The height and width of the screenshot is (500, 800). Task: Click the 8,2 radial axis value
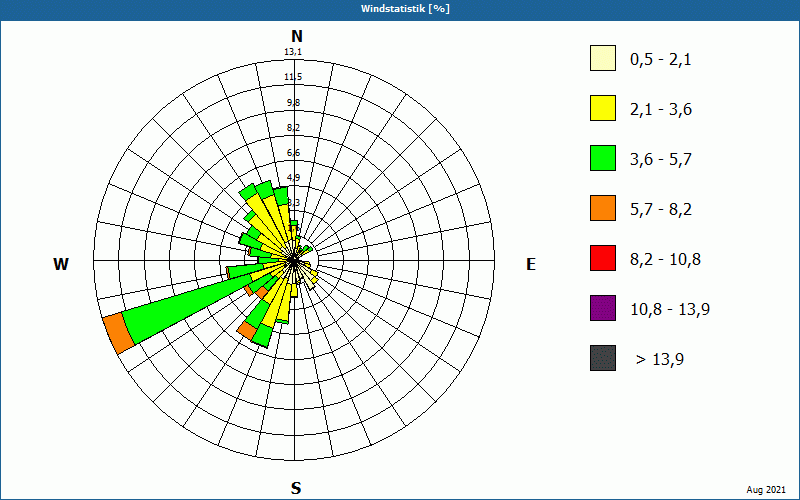293,128
